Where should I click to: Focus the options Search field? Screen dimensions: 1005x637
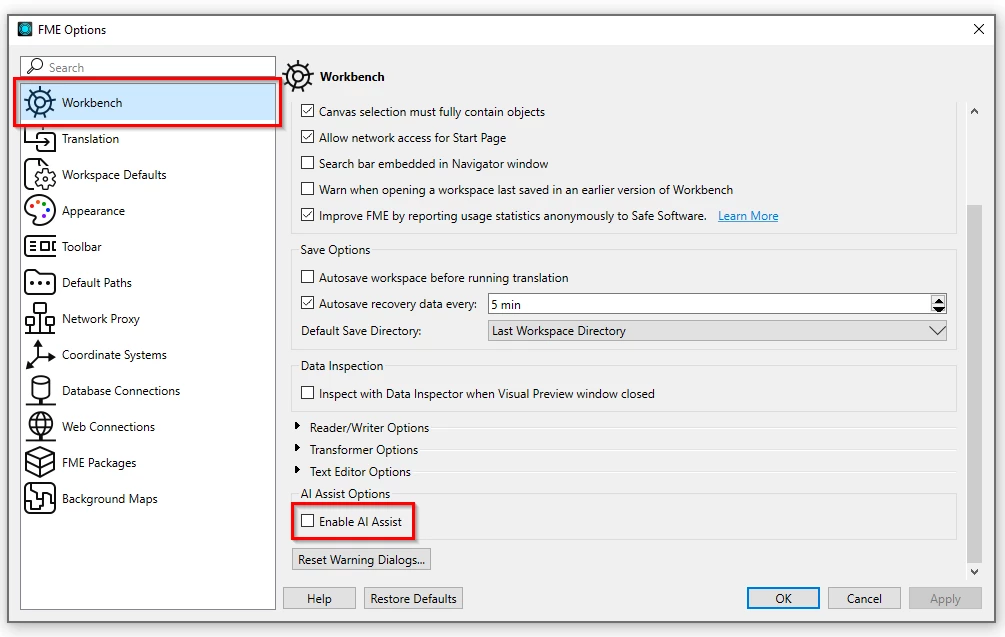coord(148,67)
